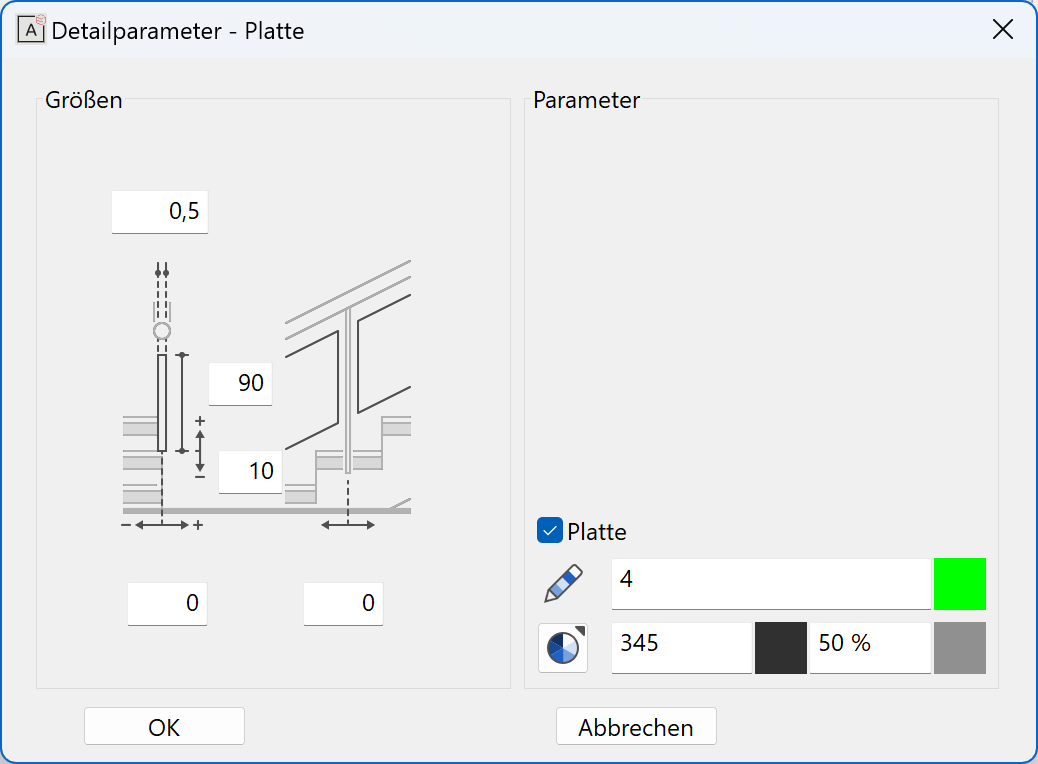
Task: Close the Detailparameter - Platte dialog
Action: (1003, 29)
